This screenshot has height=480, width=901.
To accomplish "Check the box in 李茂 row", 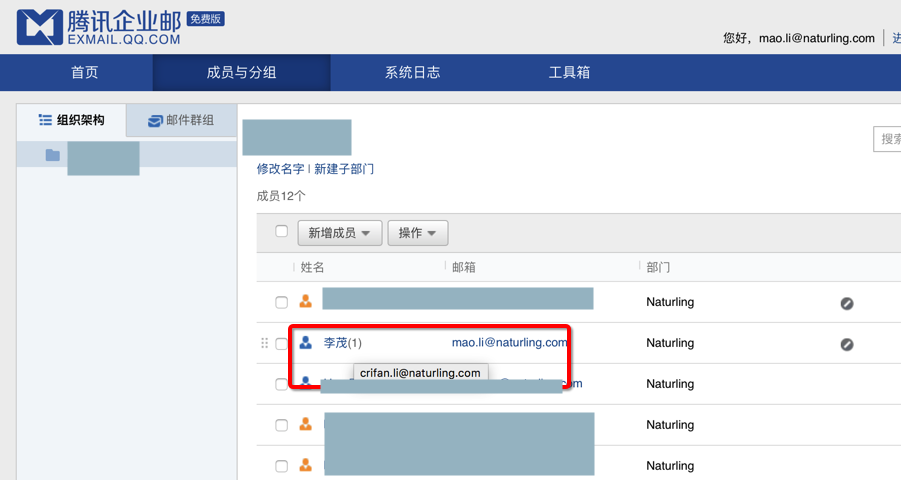I will [x=282, y=344].
